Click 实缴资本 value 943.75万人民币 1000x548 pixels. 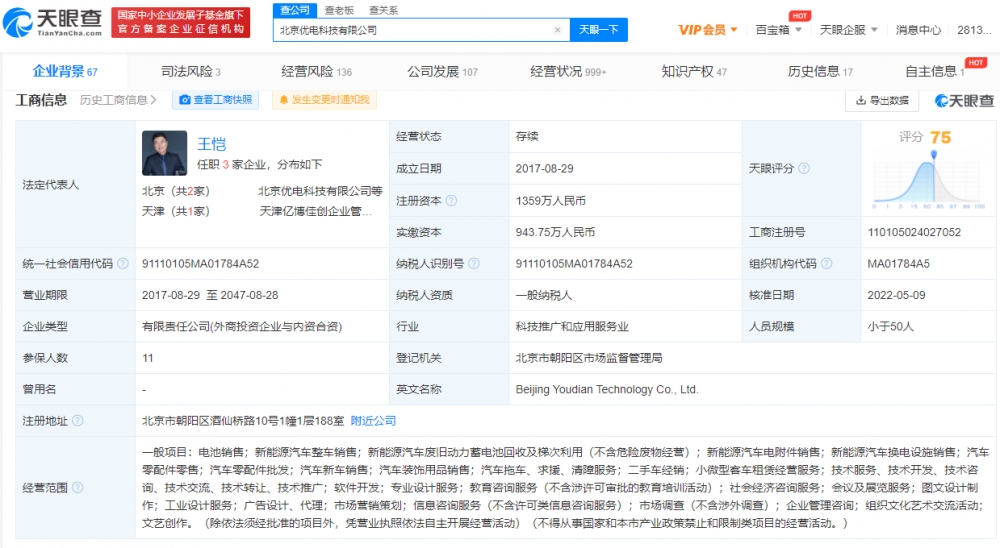pyautogui.click(x=555, y=232)
